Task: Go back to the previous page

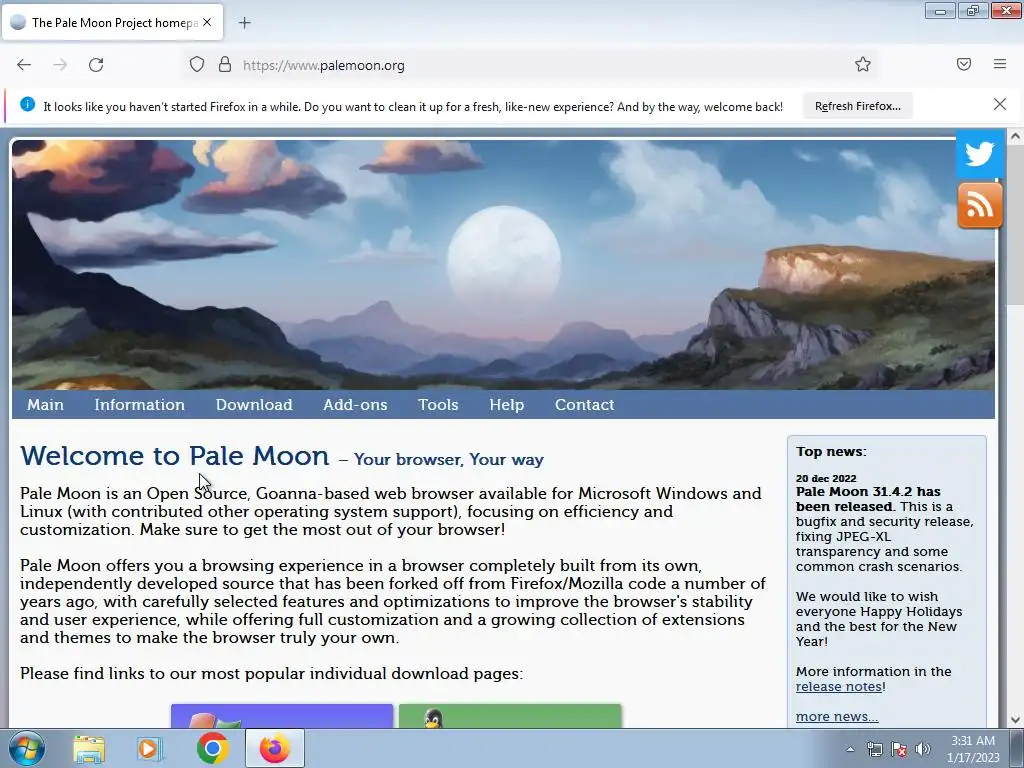Action: click(24, 65)
